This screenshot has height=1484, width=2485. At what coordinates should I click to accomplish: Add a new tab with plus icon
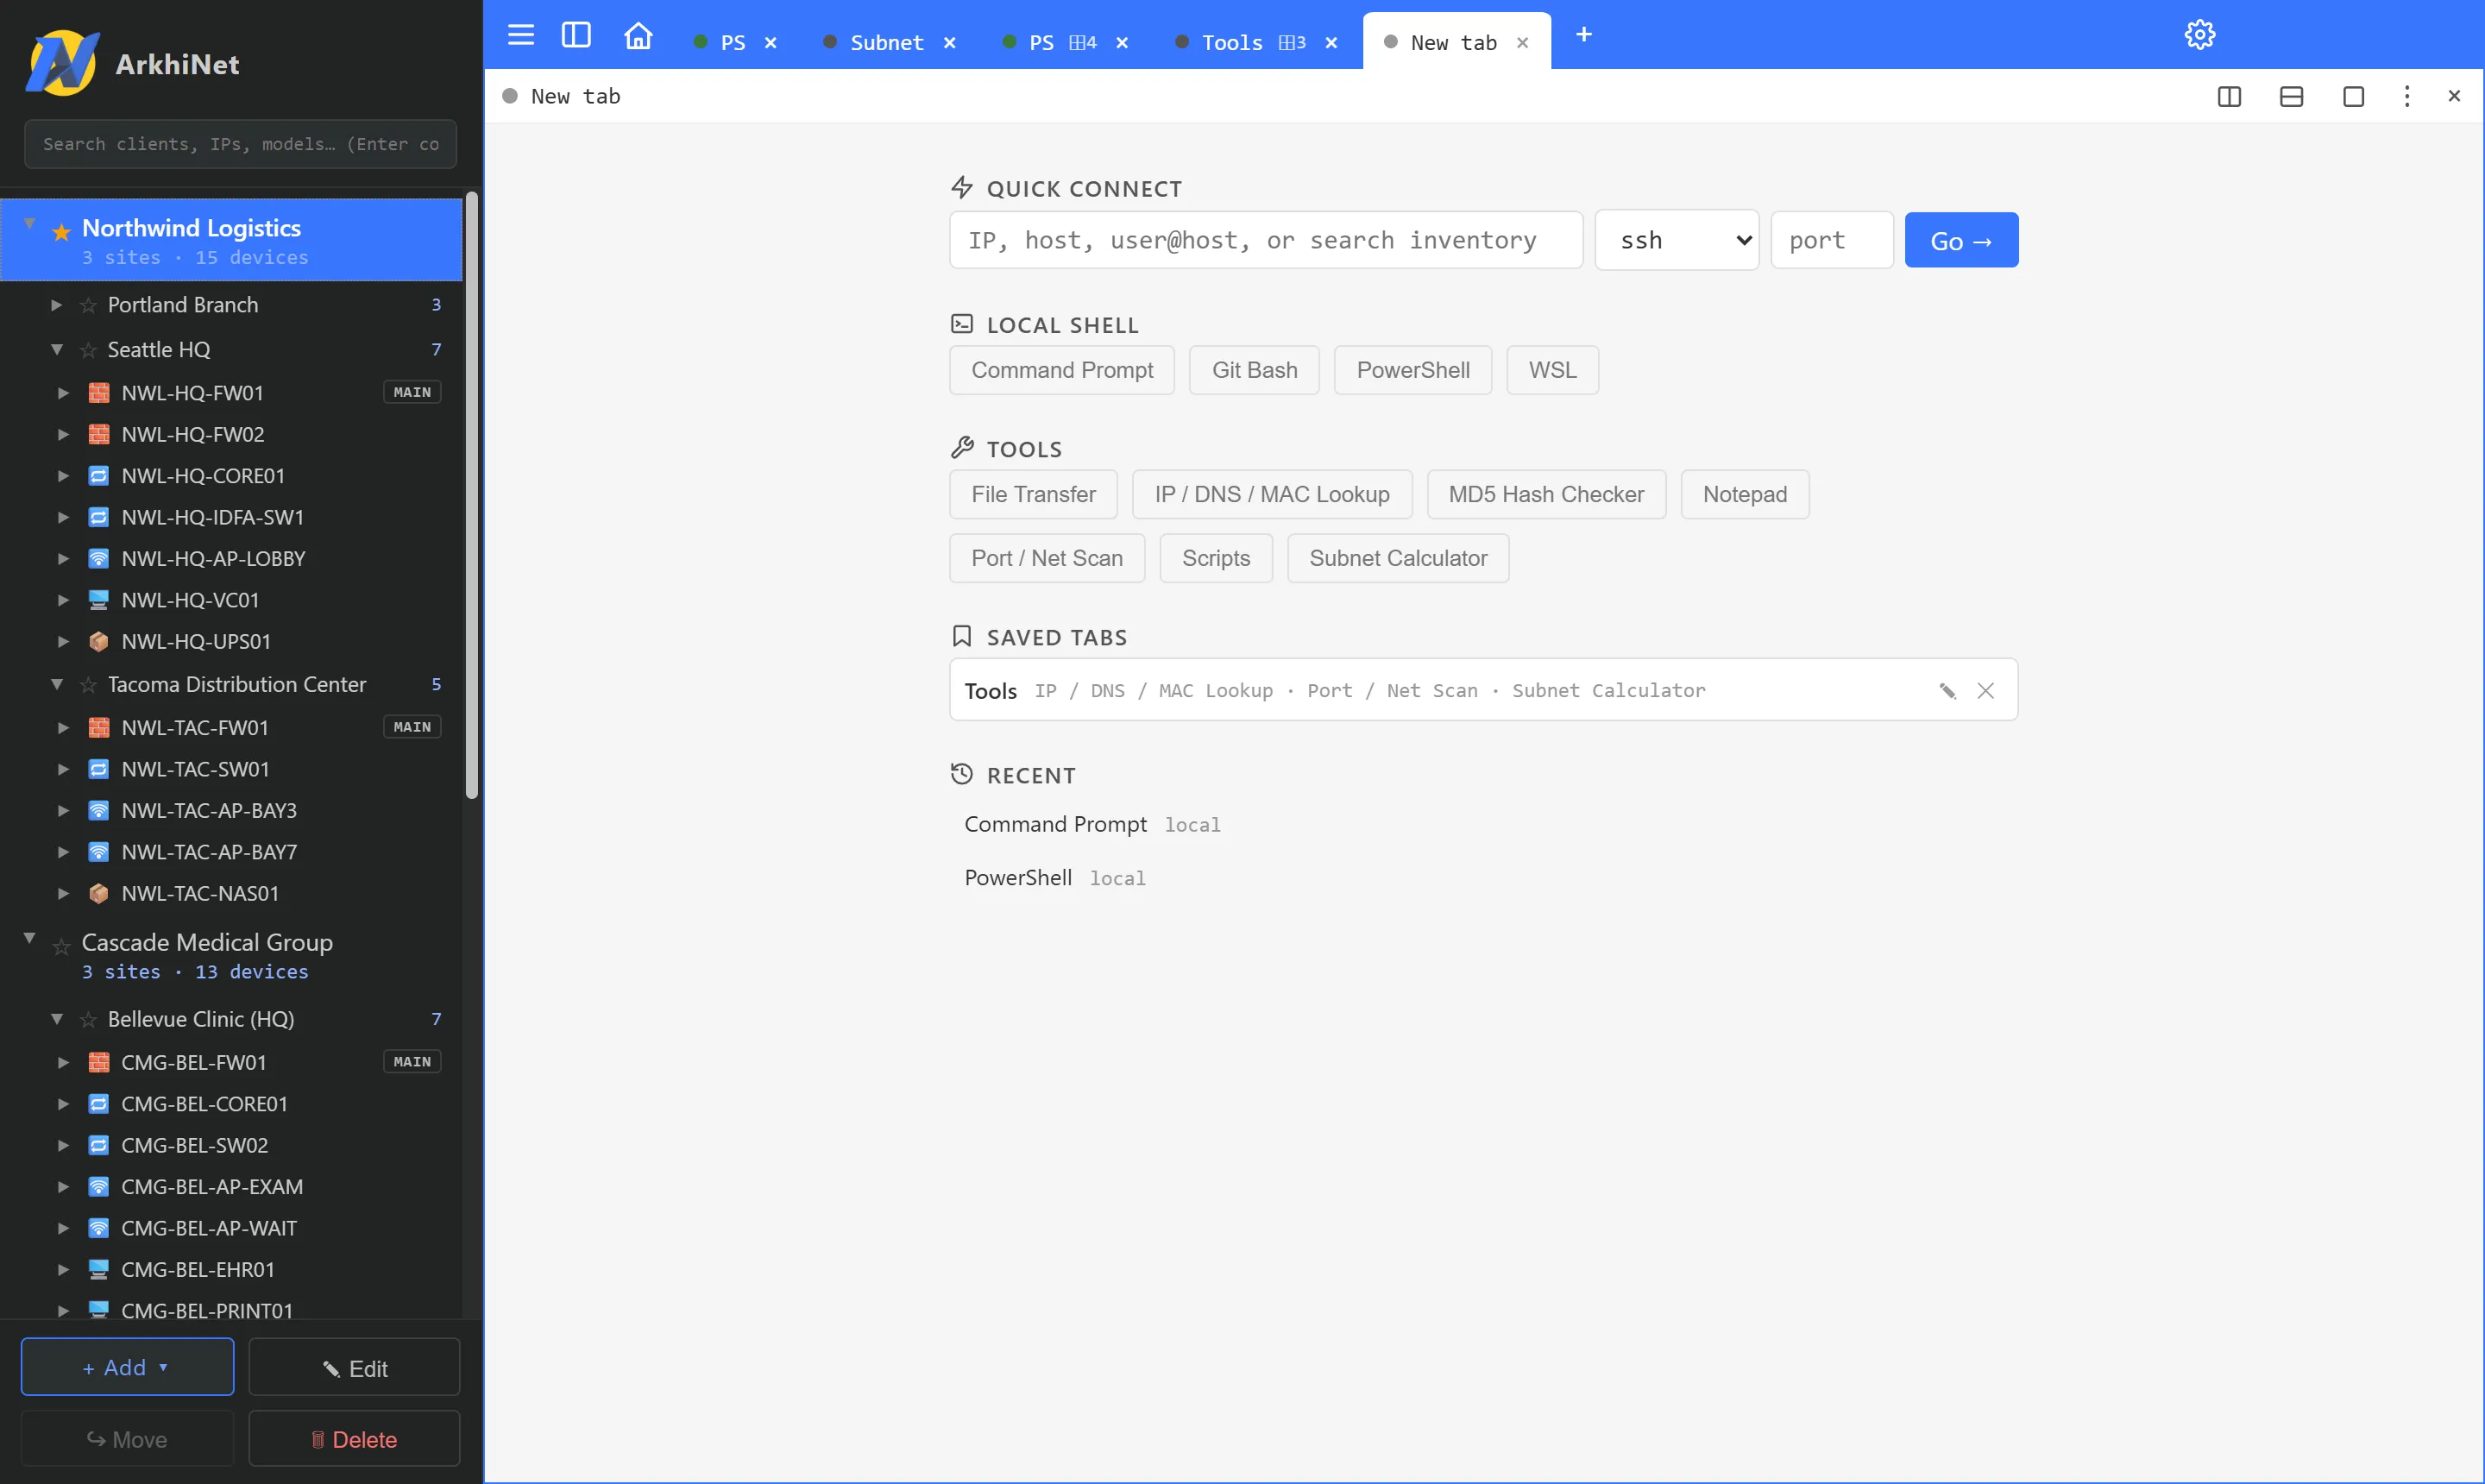pos(1583,35)
